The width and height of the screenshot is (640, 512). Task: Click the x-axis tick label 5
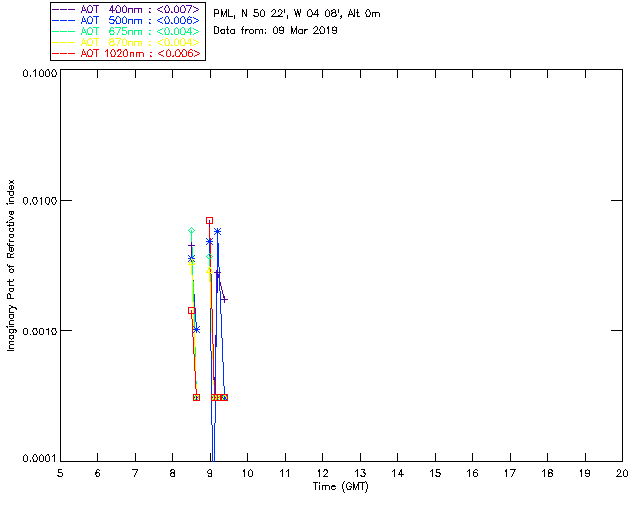pyautogui.click(x=60, y=473)
